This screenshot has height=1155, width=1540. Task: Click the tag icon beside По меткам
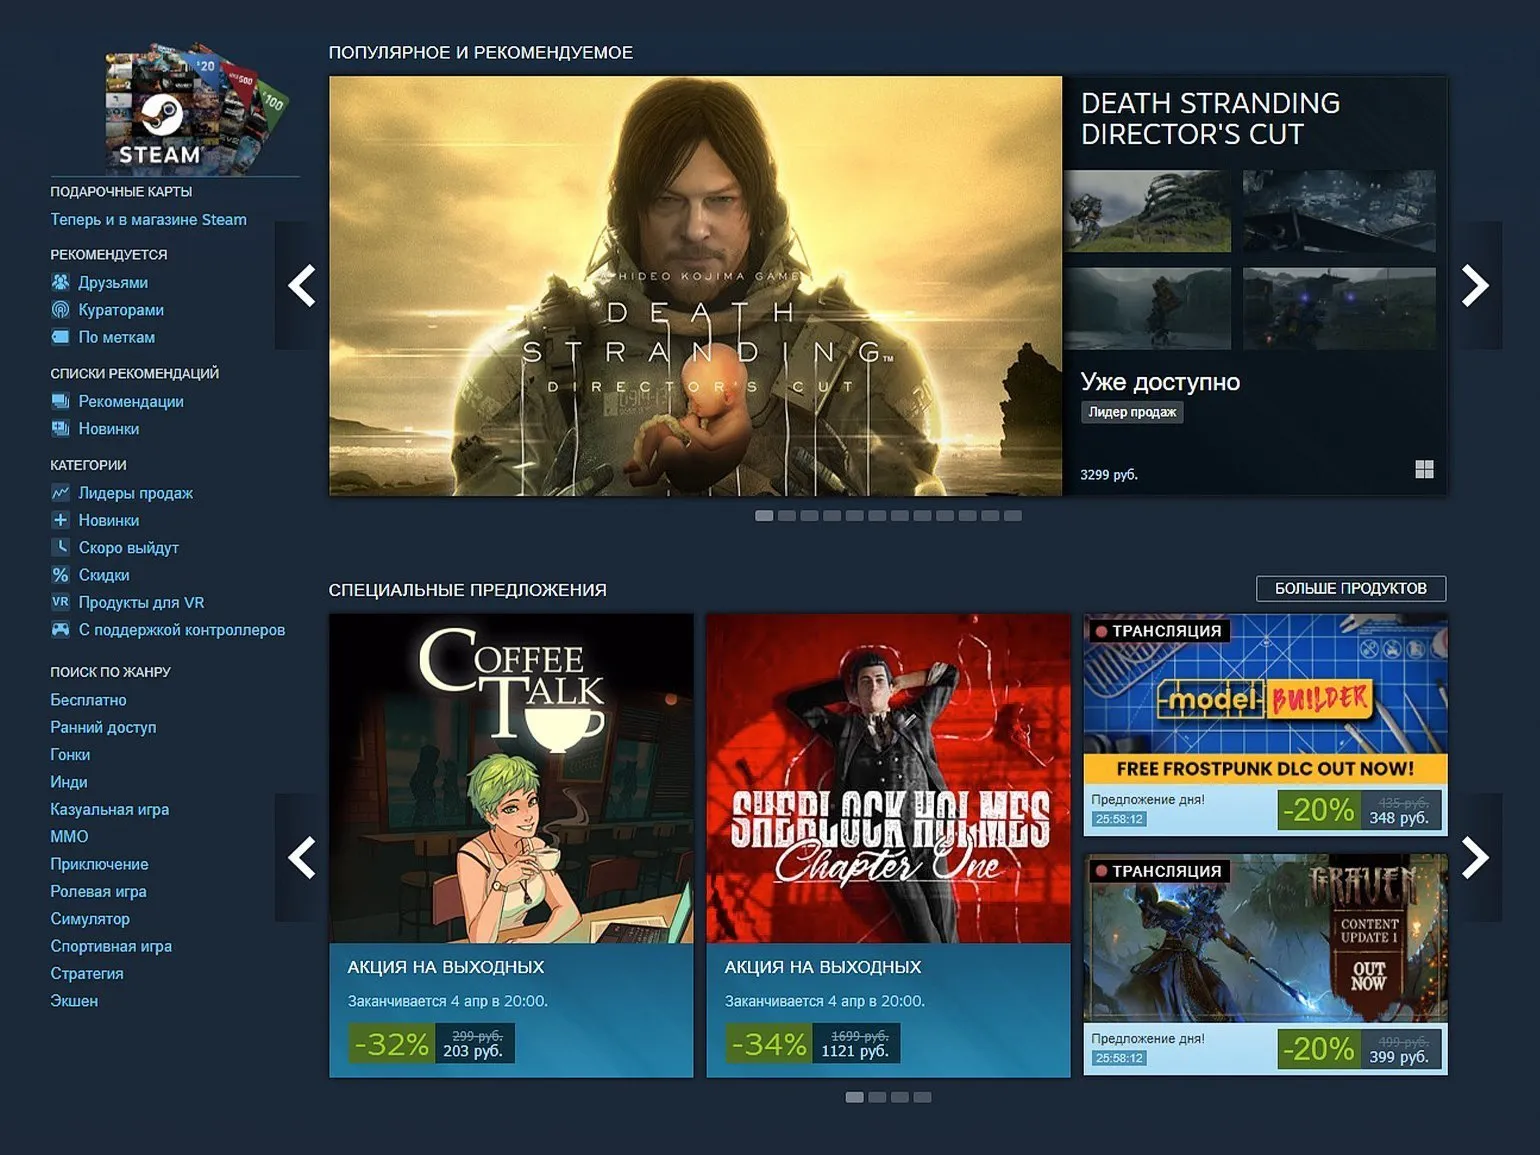click(61, 337)
